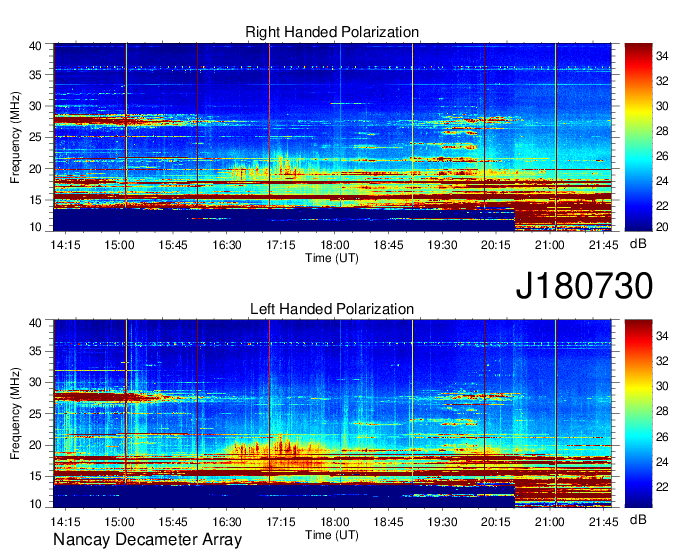Click the 15:45 tick under Right Handed plot
Image resolution: width=680 pixels, height=552 pixels.
[x=173, y=245]
